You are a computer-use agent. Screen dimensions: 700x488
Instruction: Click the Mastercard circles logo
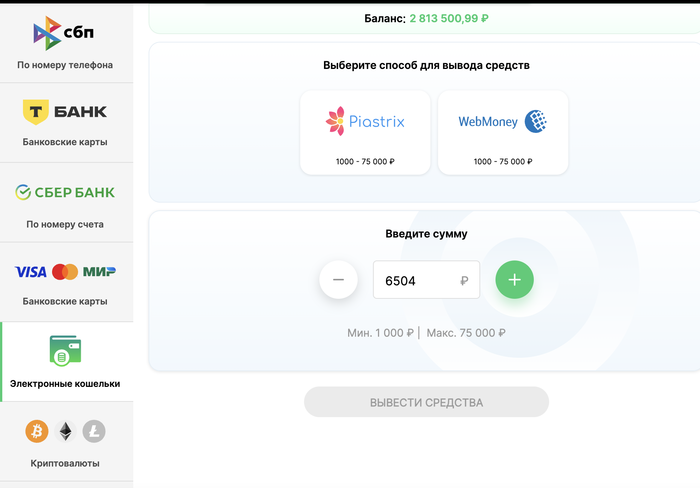tap(65, 272)
